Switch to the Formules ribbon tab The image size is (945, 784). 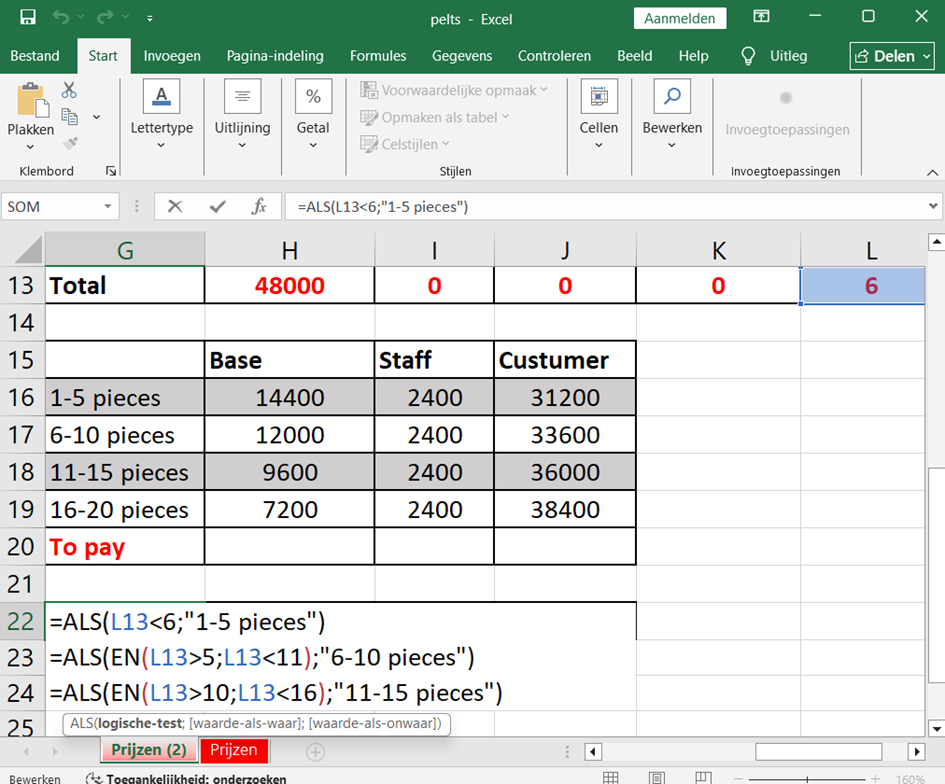click(x=378, y=56)
